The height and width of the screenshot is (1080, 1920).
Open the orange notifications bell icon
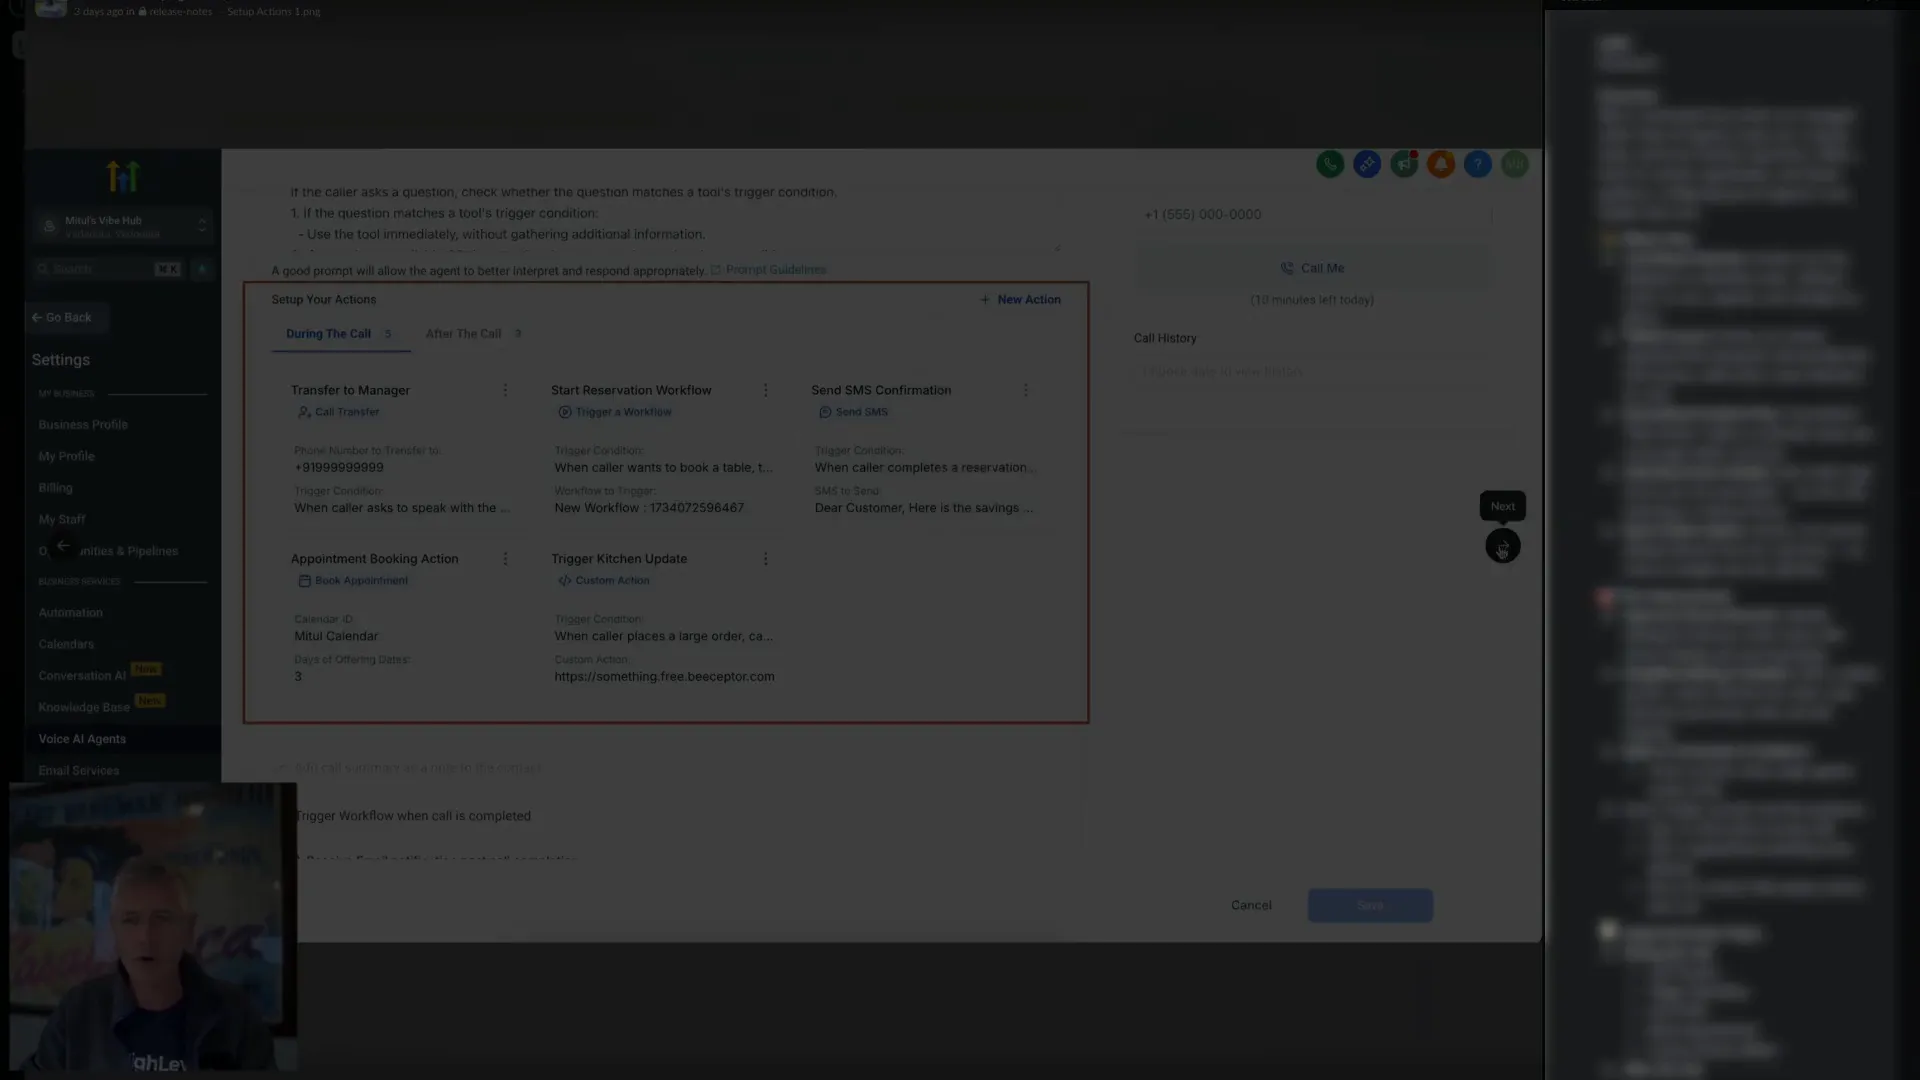(1441, 164)
